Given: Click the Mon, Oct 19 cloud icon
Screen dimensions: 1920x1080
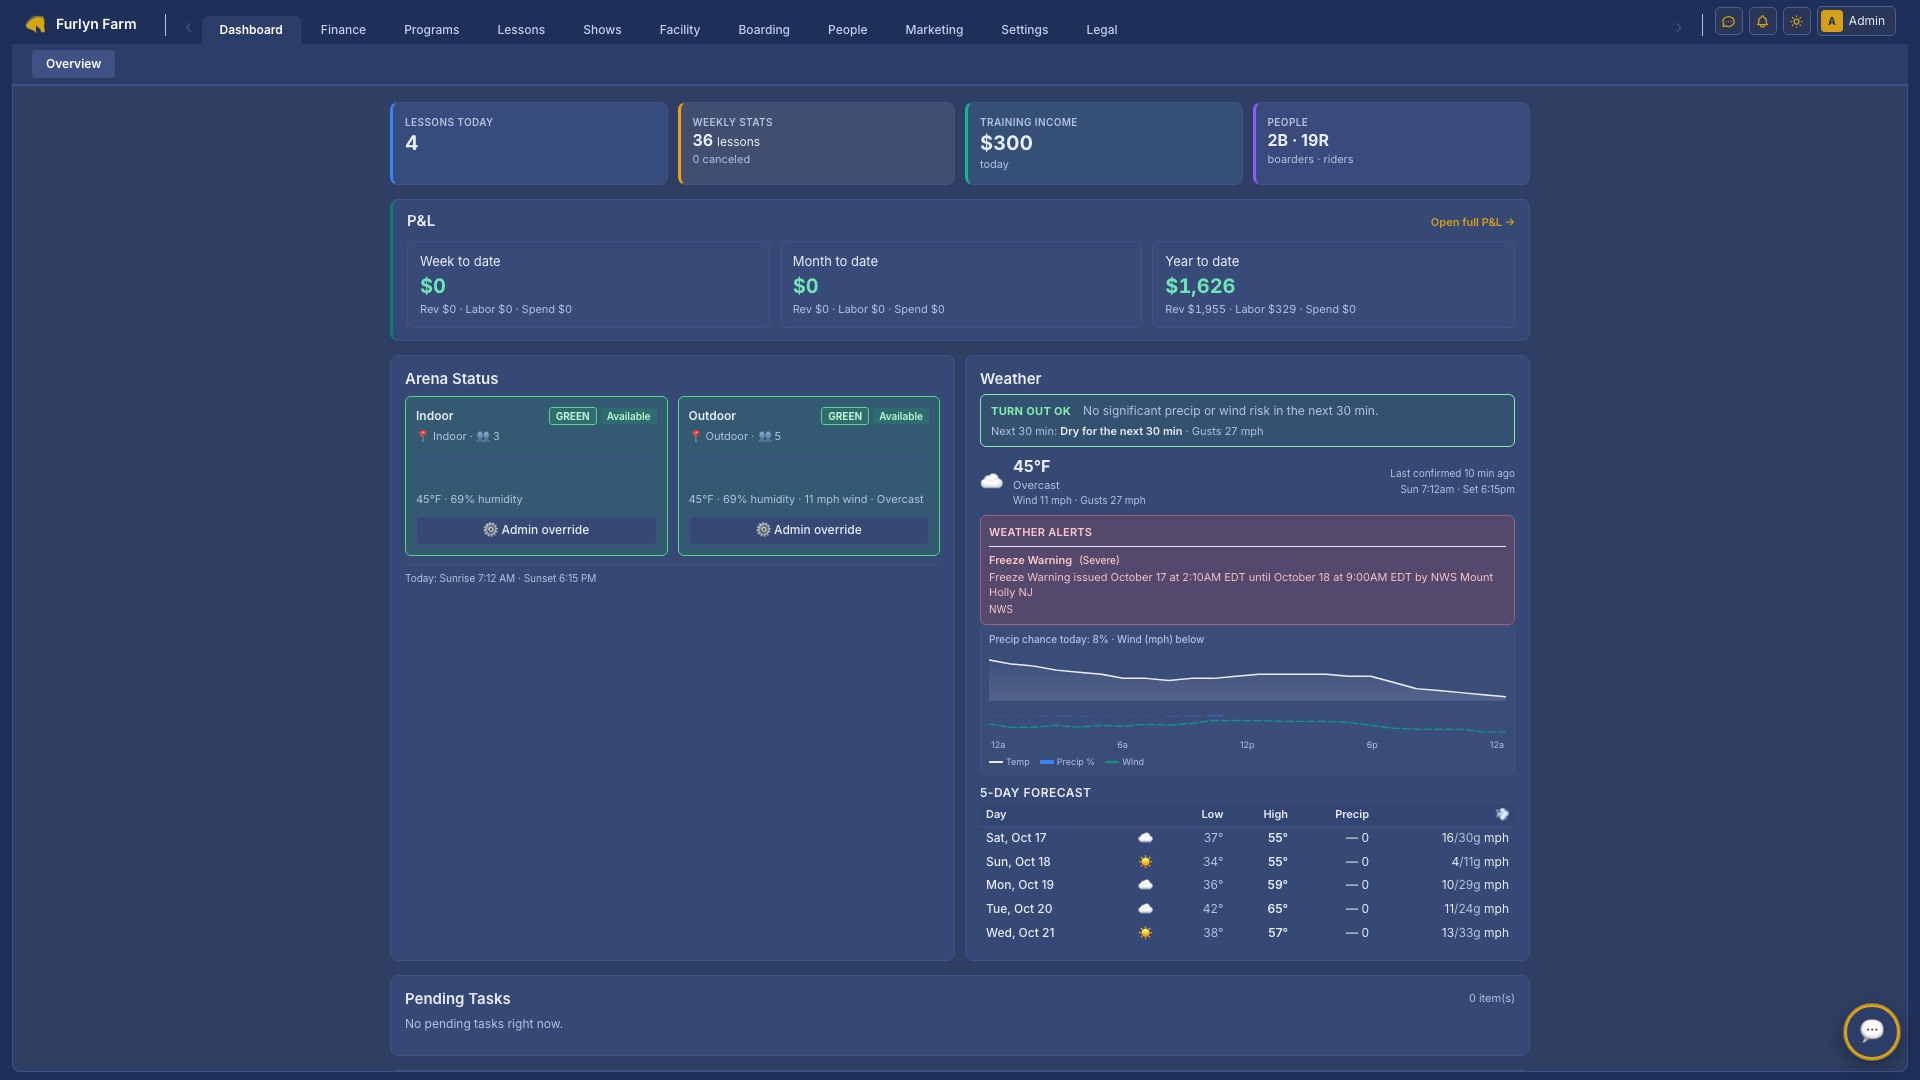Looking at the screenshot, I should point(1145,885).
